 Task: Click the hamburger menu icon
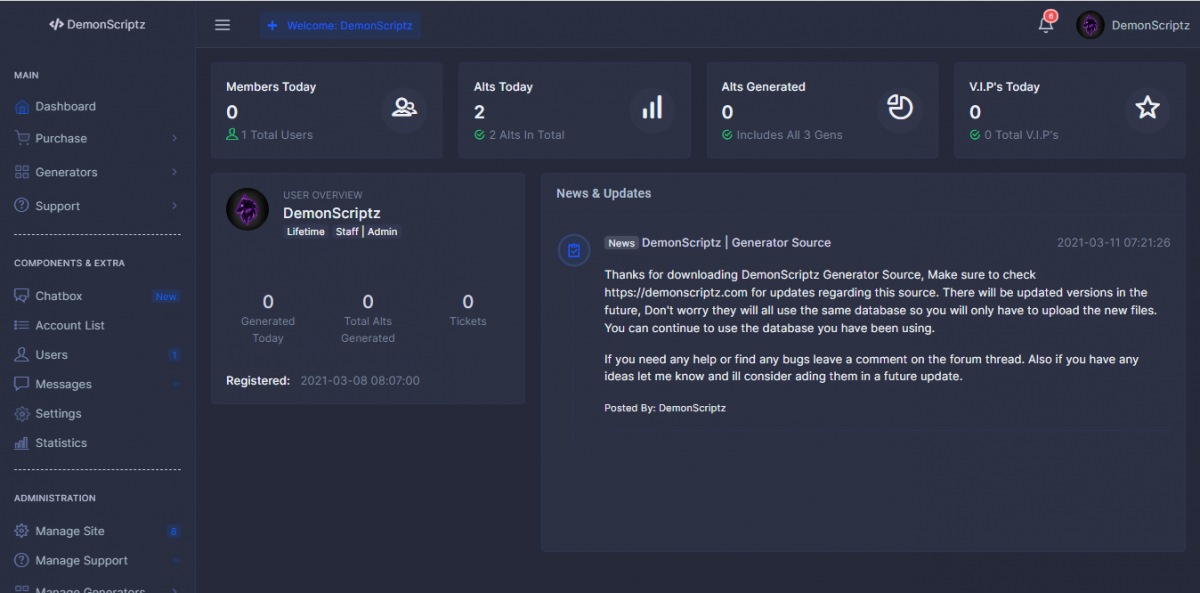tap(222, 25)
